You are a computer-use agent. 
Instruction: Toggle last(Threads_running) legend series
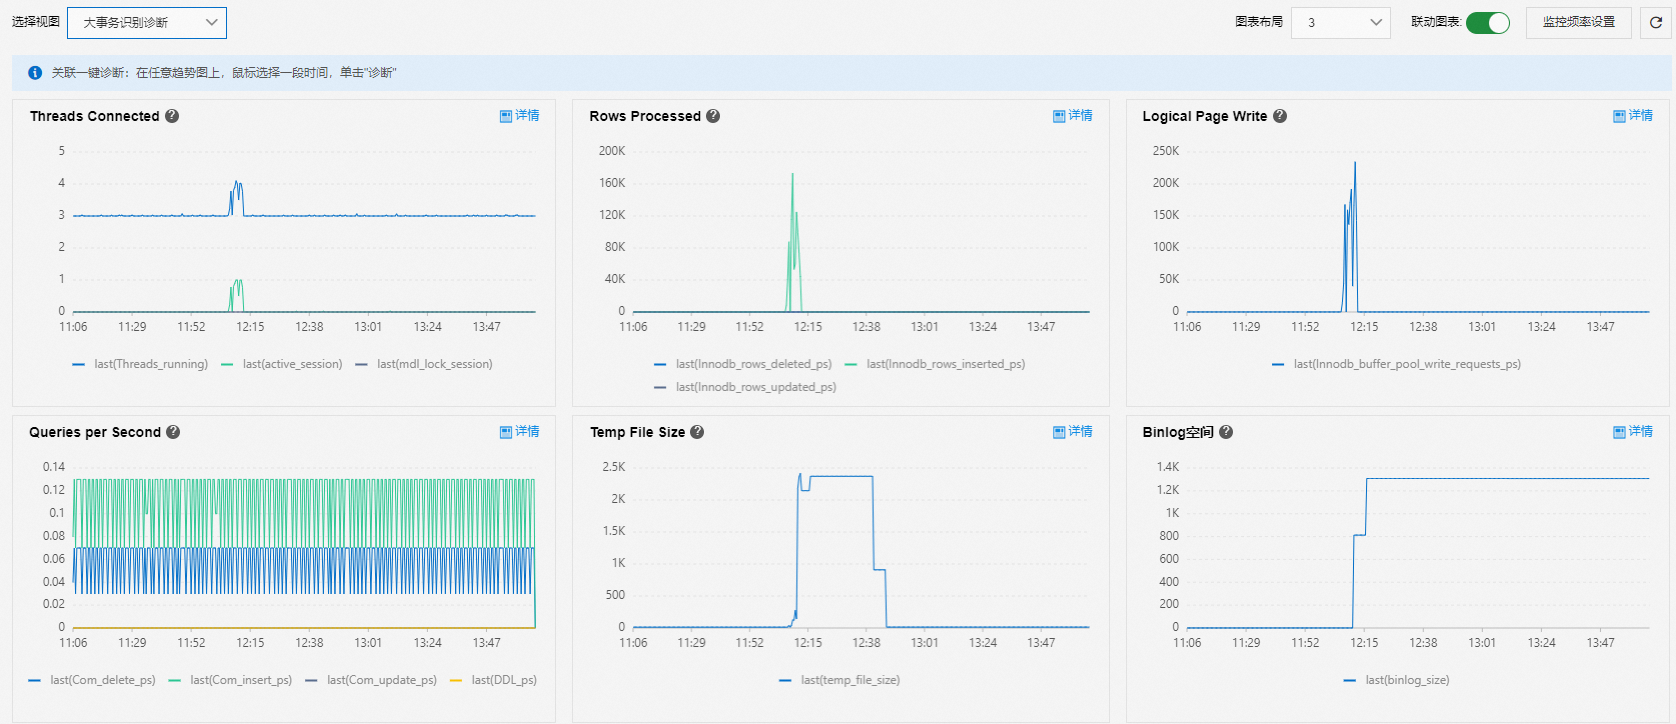[x=141, y=364]
